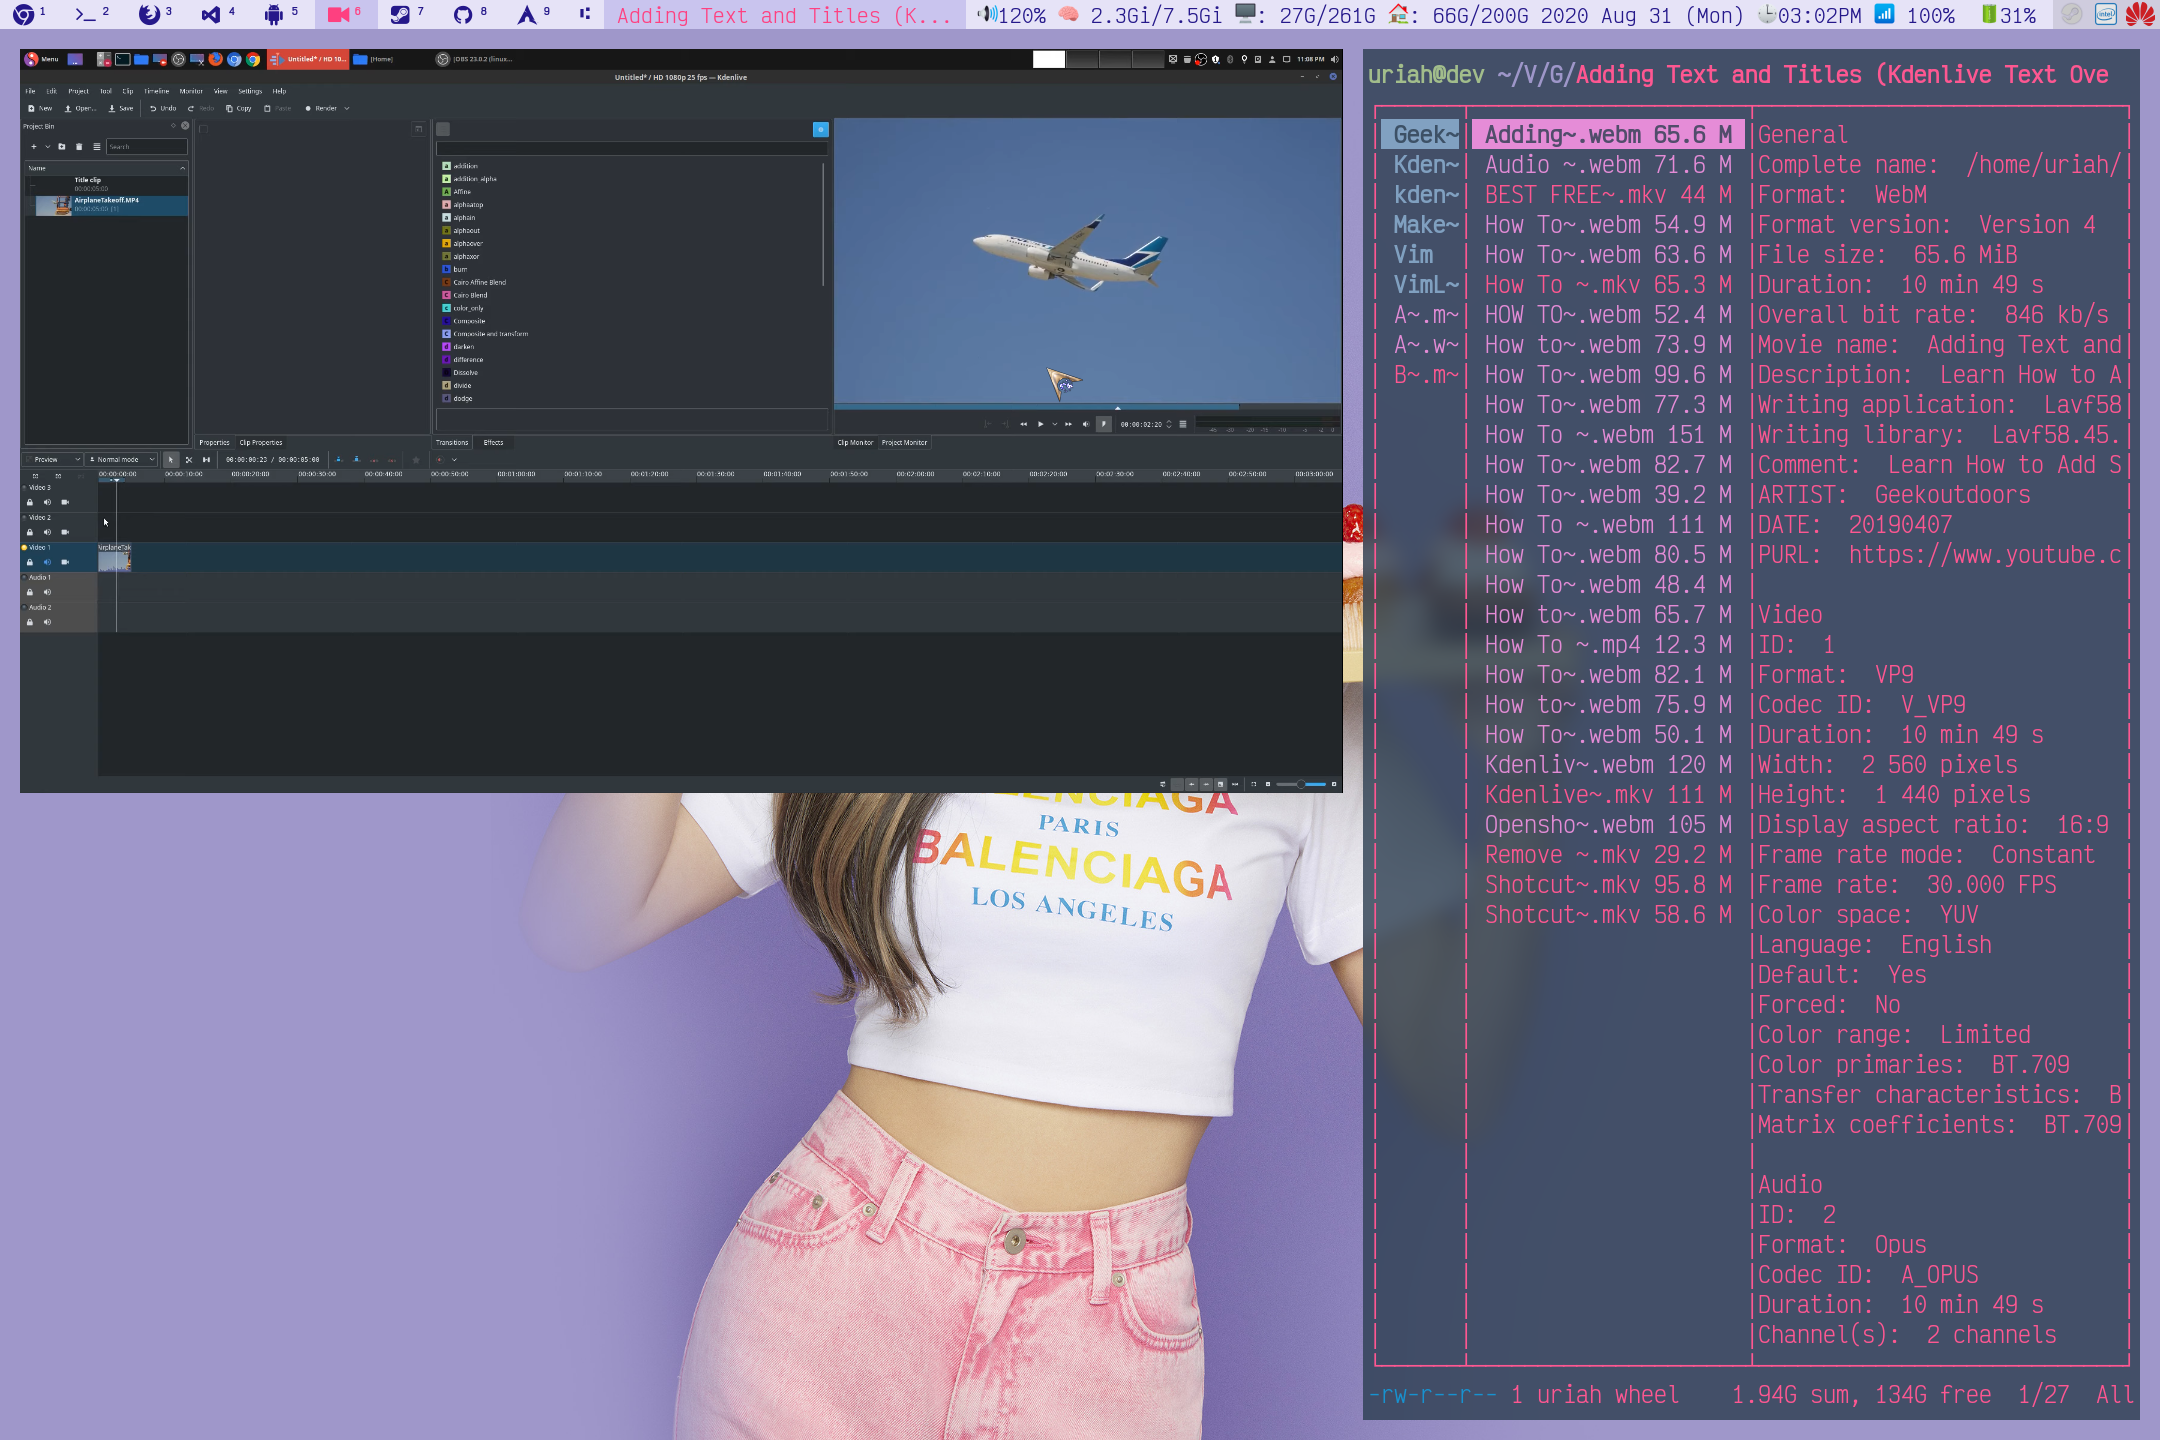
Task: Switch to the Clip Monitor tab
Action: point(855,442)
